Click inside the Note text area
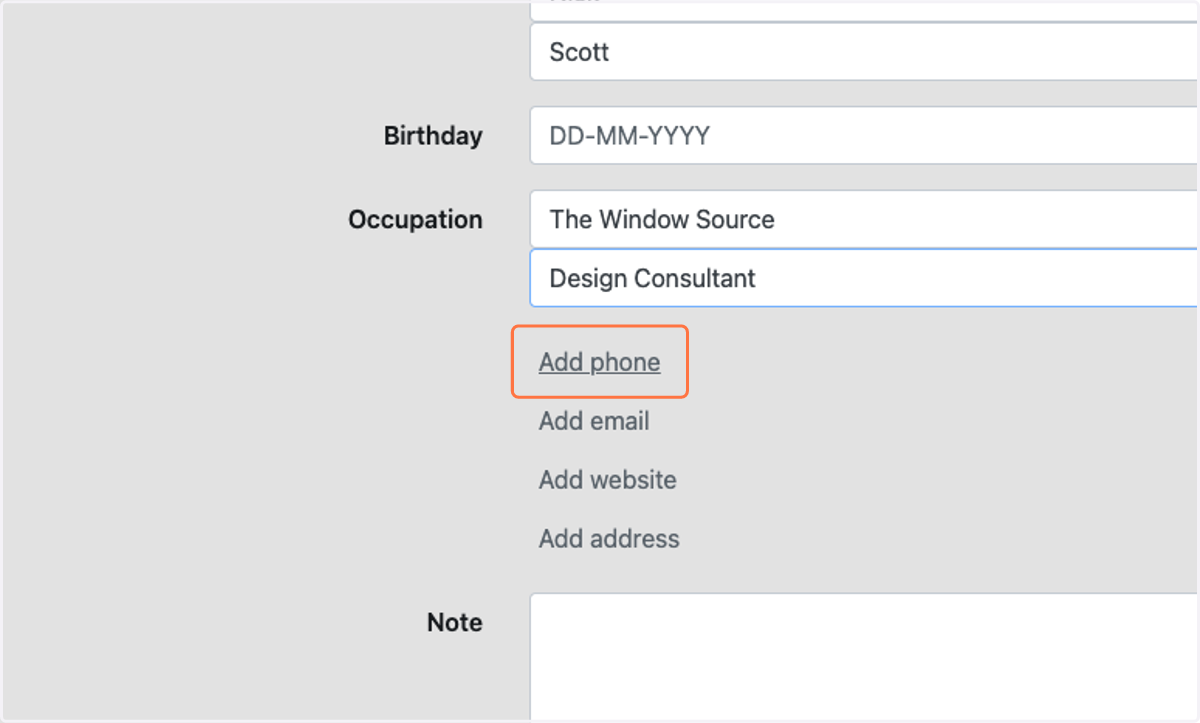Viewport: 1200px width, 723px height. pyautogui.click(x=864, y=657)
